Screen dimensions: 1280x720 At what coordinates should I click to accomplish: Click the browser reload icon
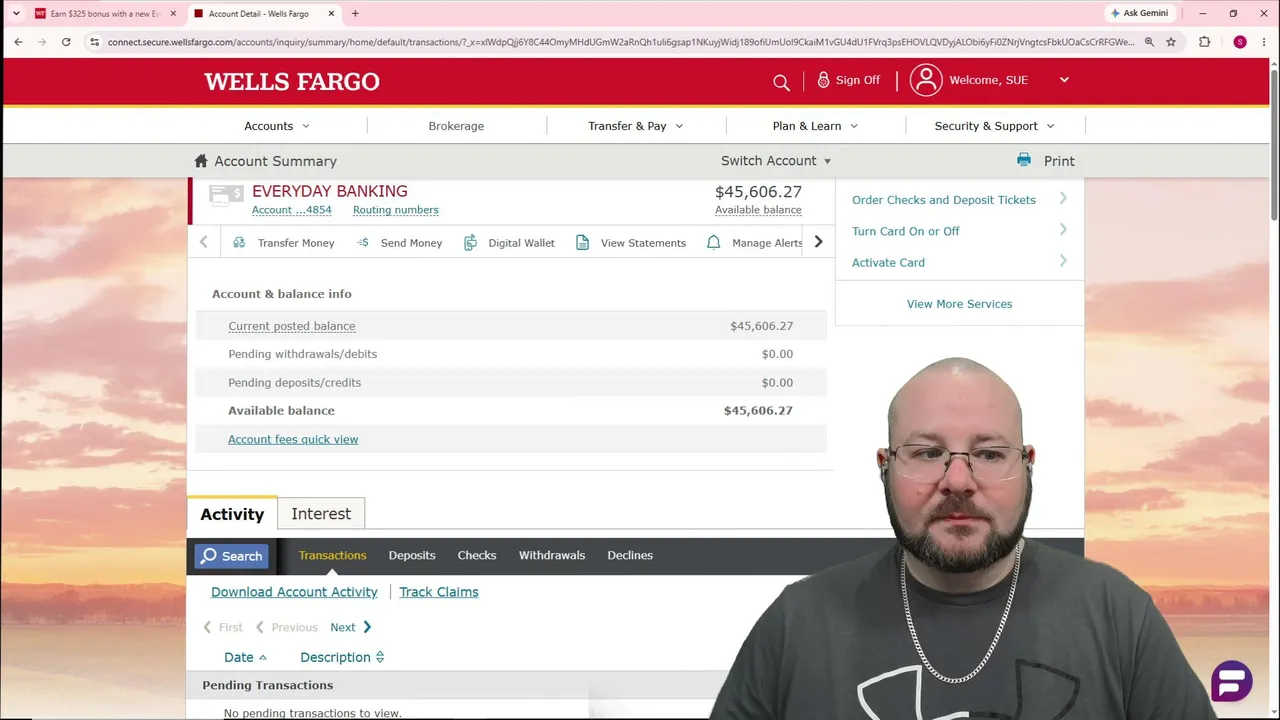click(x=66, y=42)
